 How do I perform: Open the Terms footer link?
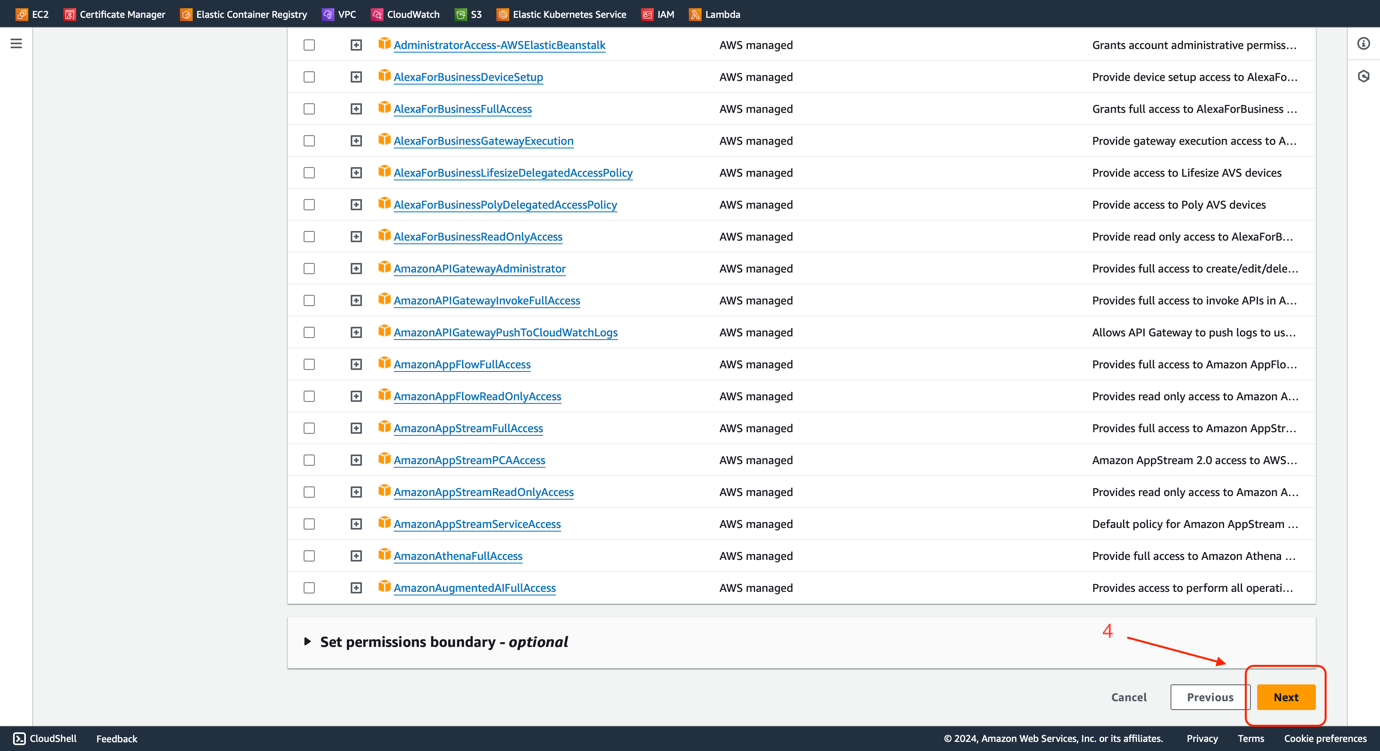click(x=1251, y=739)
